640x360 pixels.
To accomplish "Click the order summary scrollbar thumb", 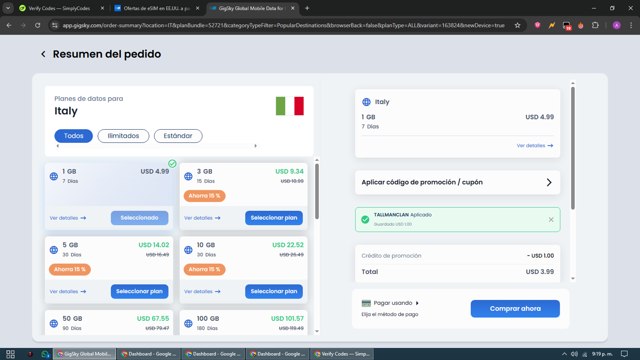I will coord(573,148).
